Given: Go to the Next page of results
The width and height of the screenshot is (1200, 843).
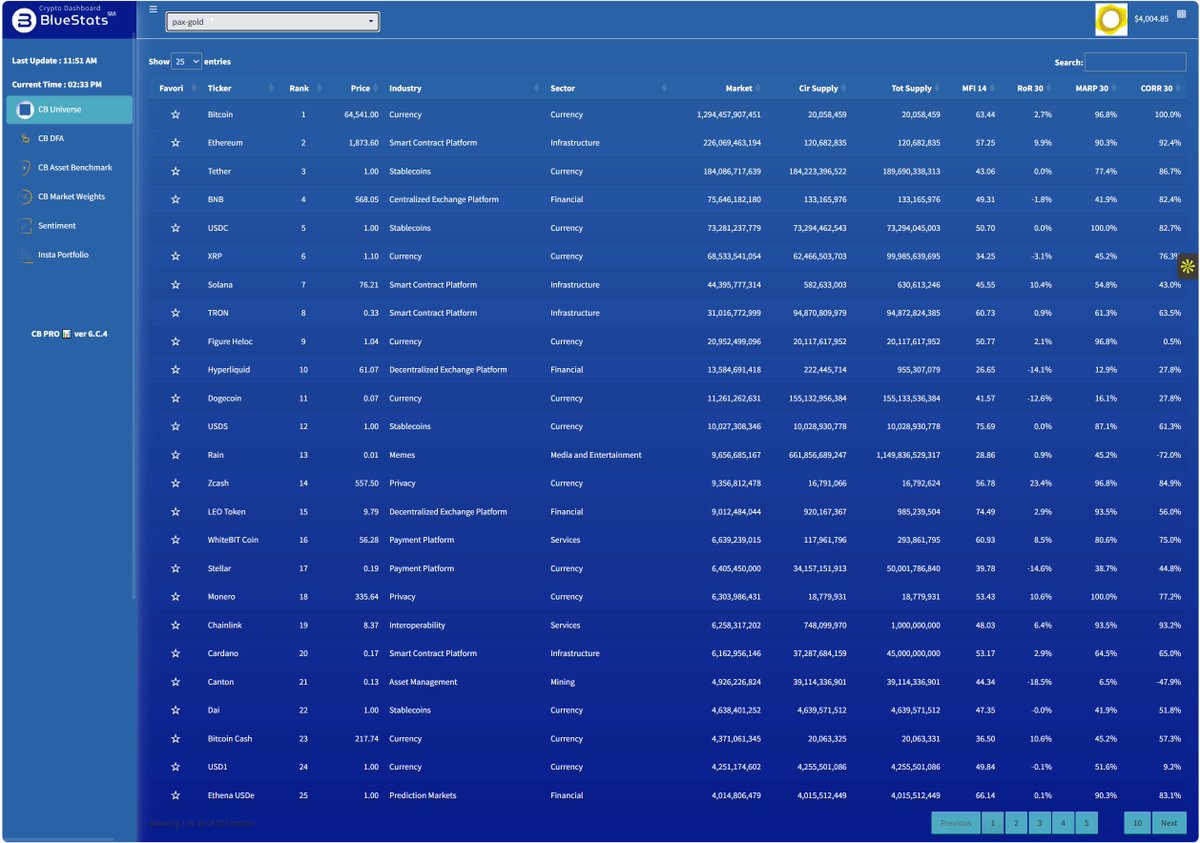Looking at the screenshot, I should [x=1167, y=823].
